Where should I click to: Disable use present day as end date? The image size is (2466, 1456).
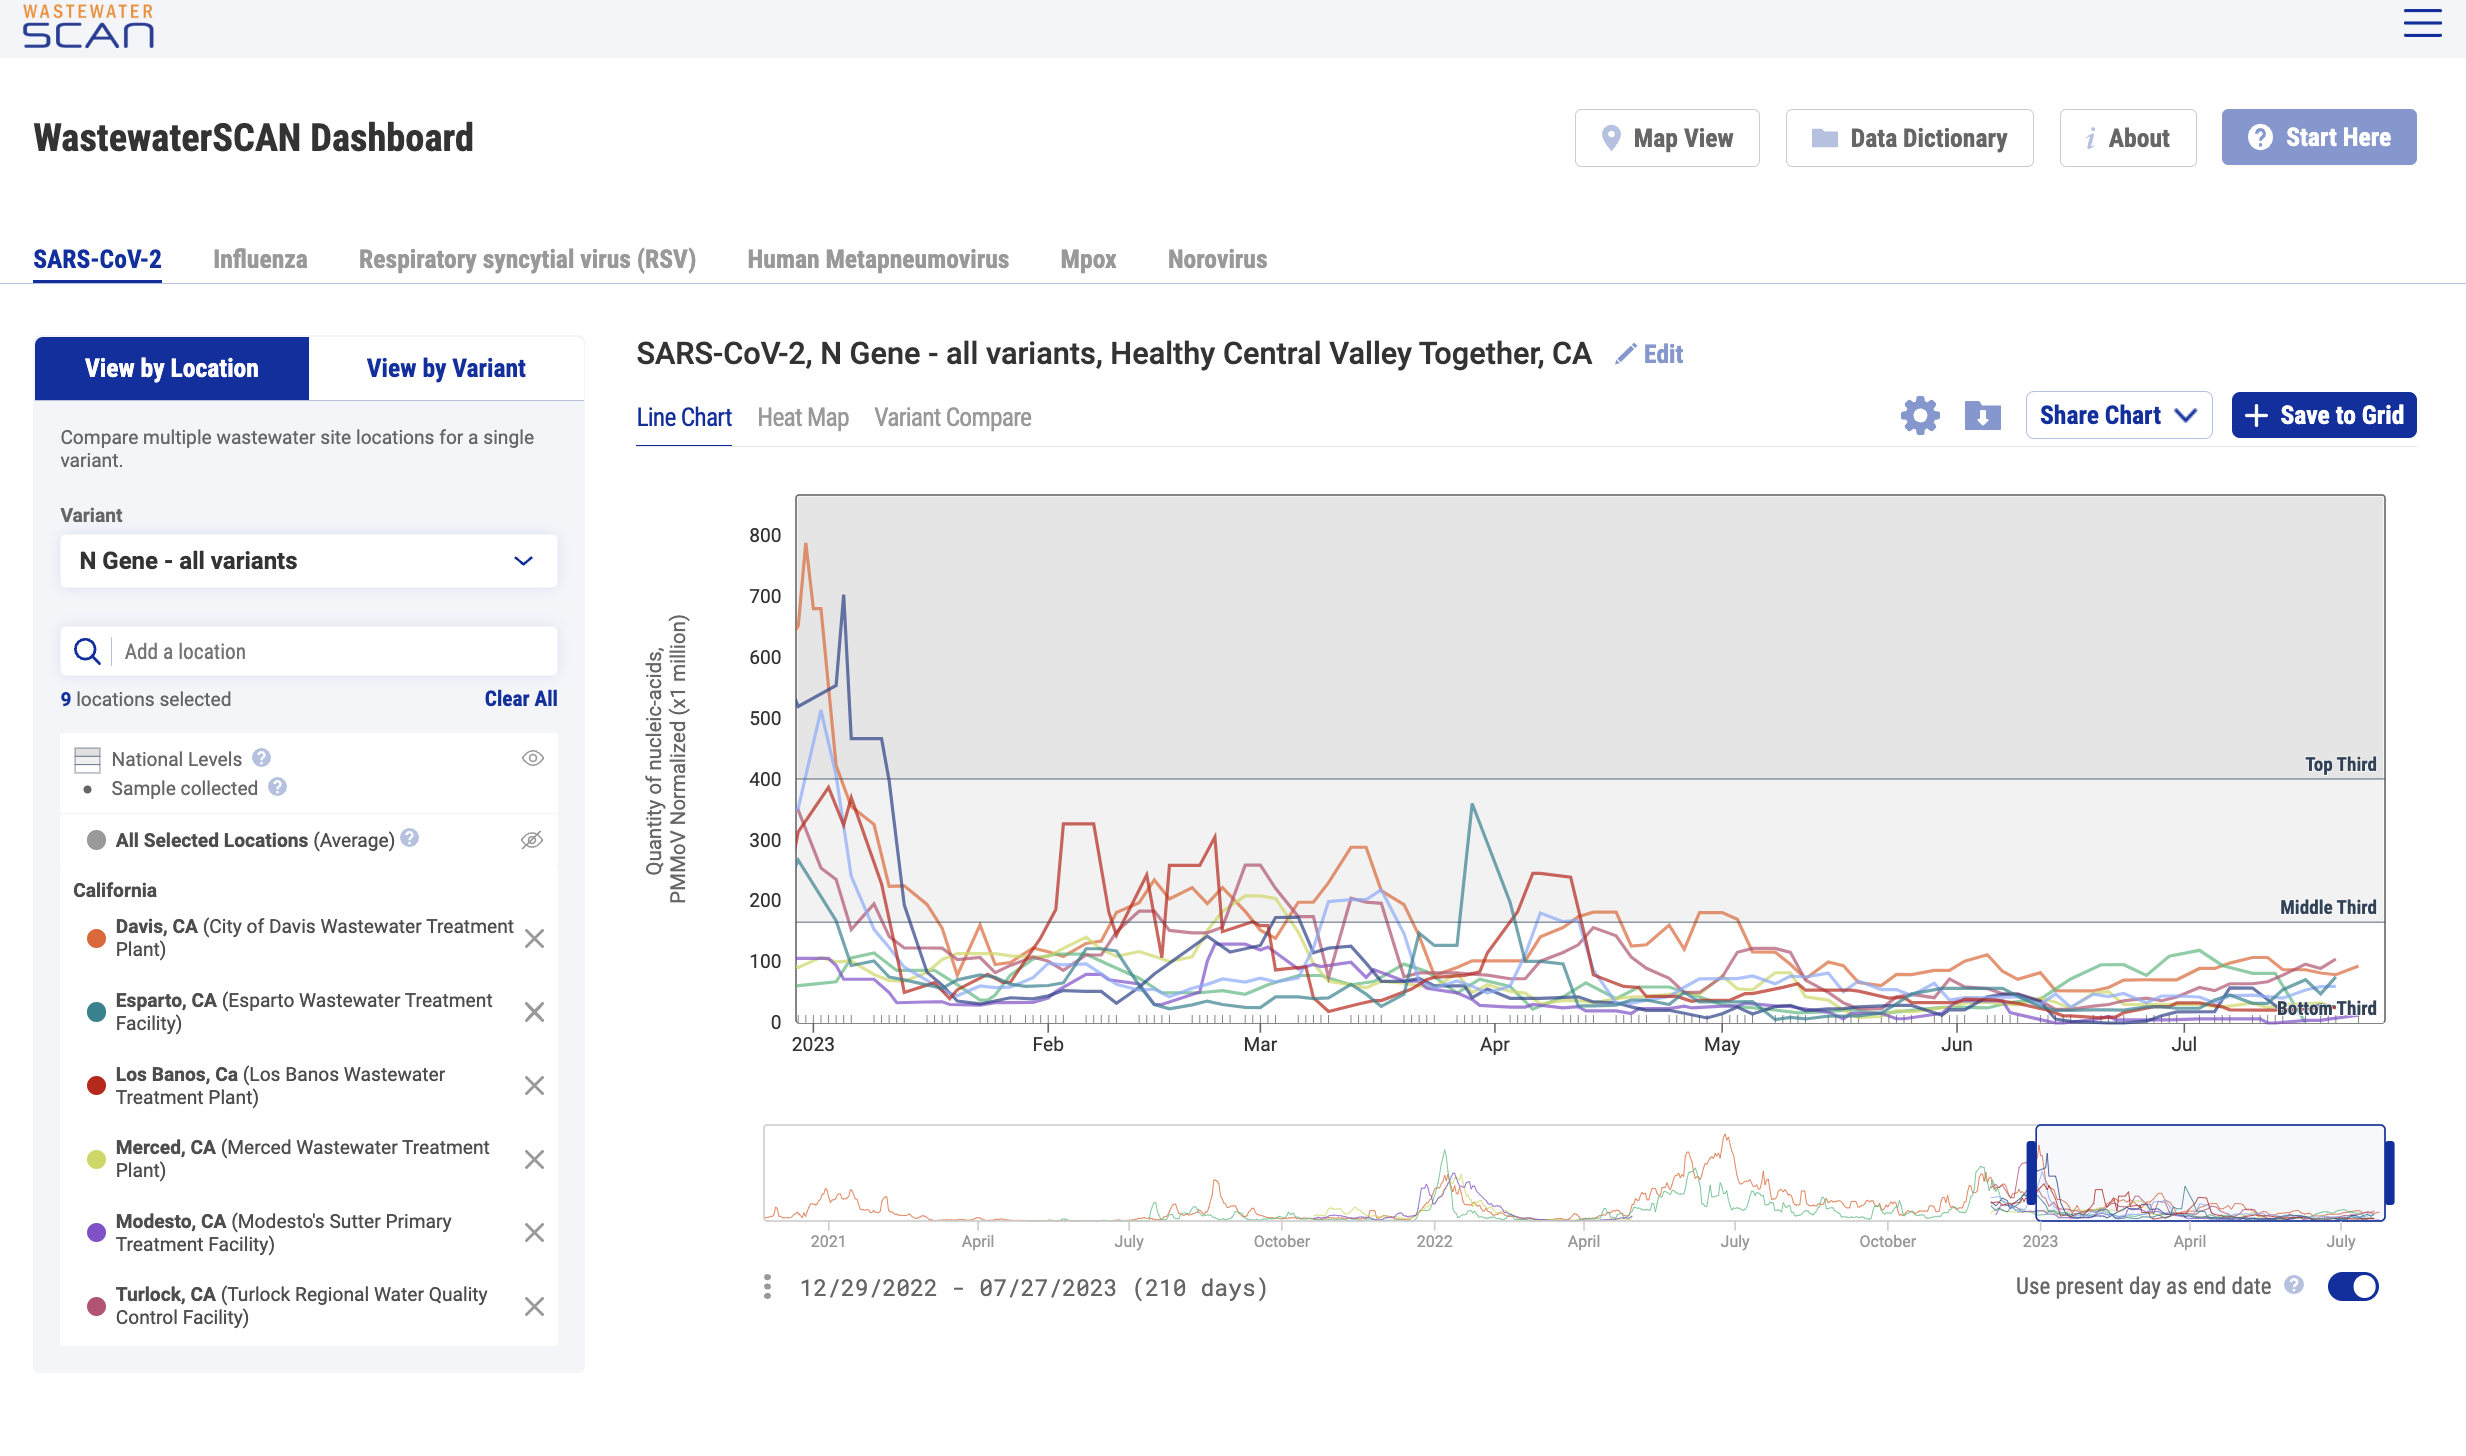tap(2352, 1286)
